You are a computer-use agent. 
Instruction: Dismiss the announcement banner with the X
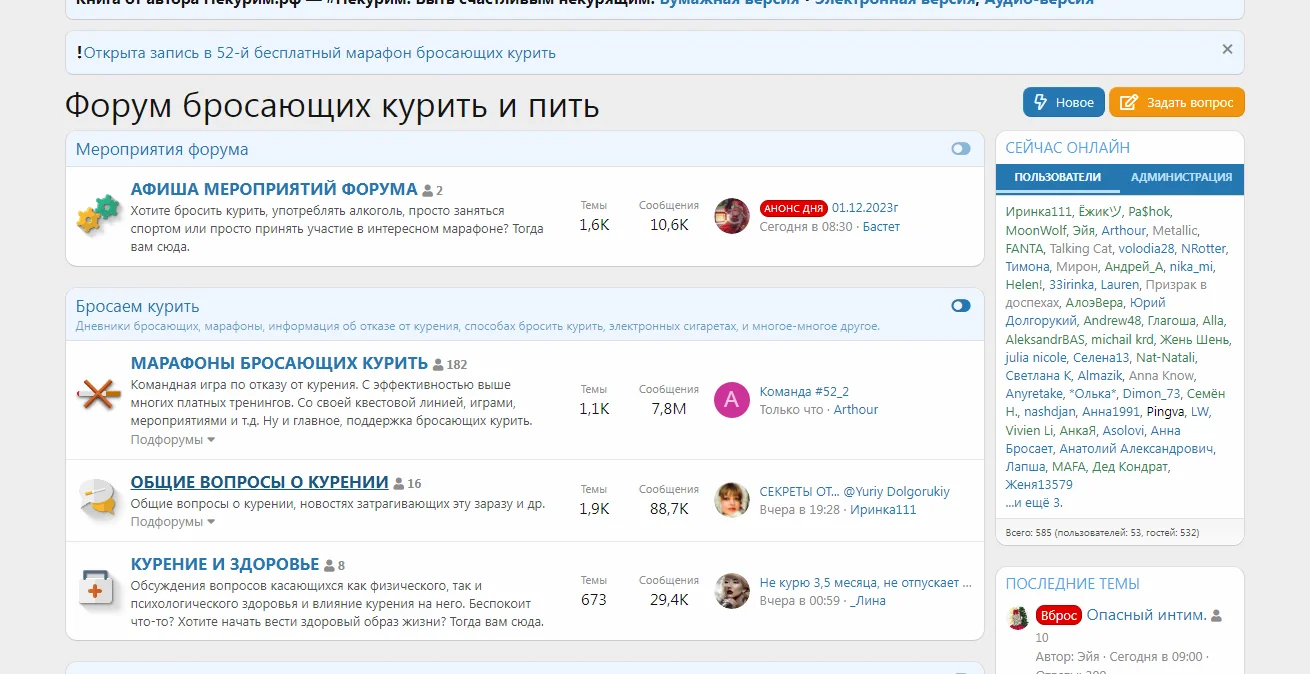coord(1227,48)
